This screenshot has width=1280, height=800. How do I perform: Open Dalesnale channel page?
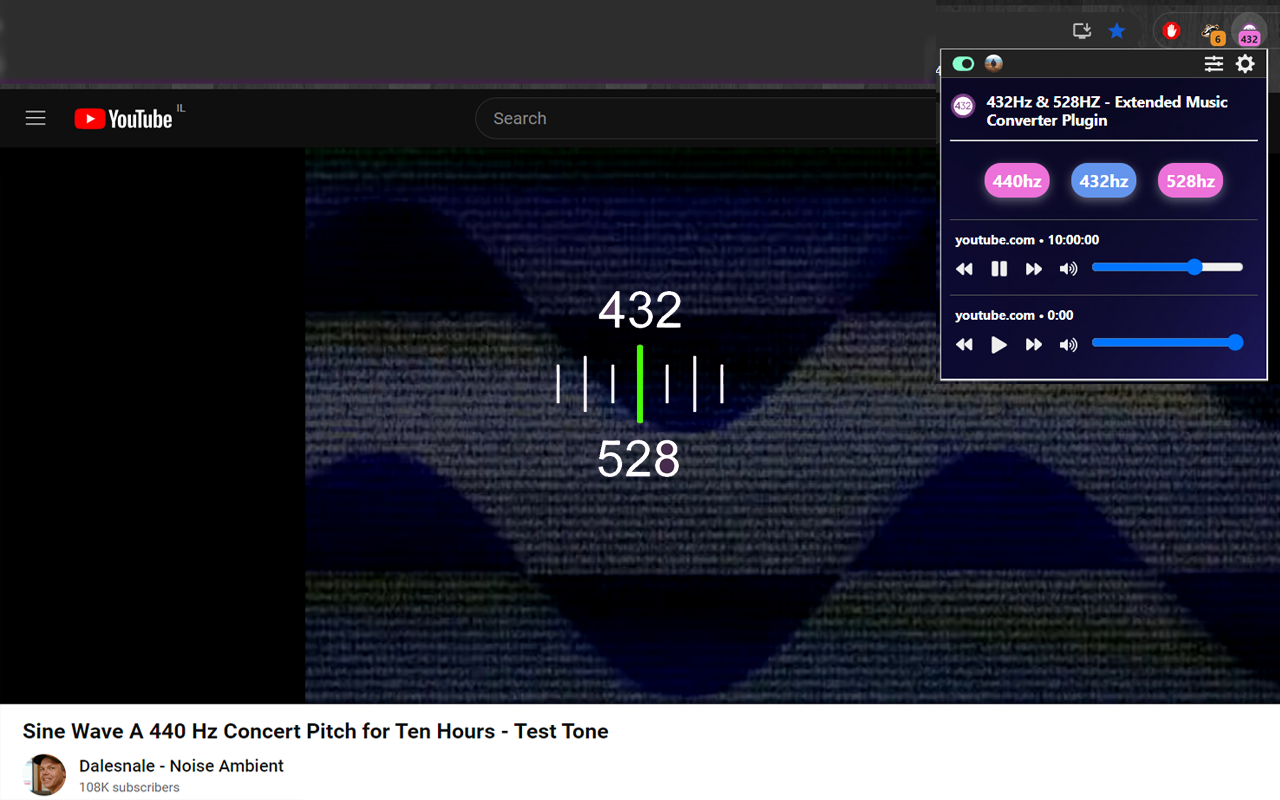(181, 765)
